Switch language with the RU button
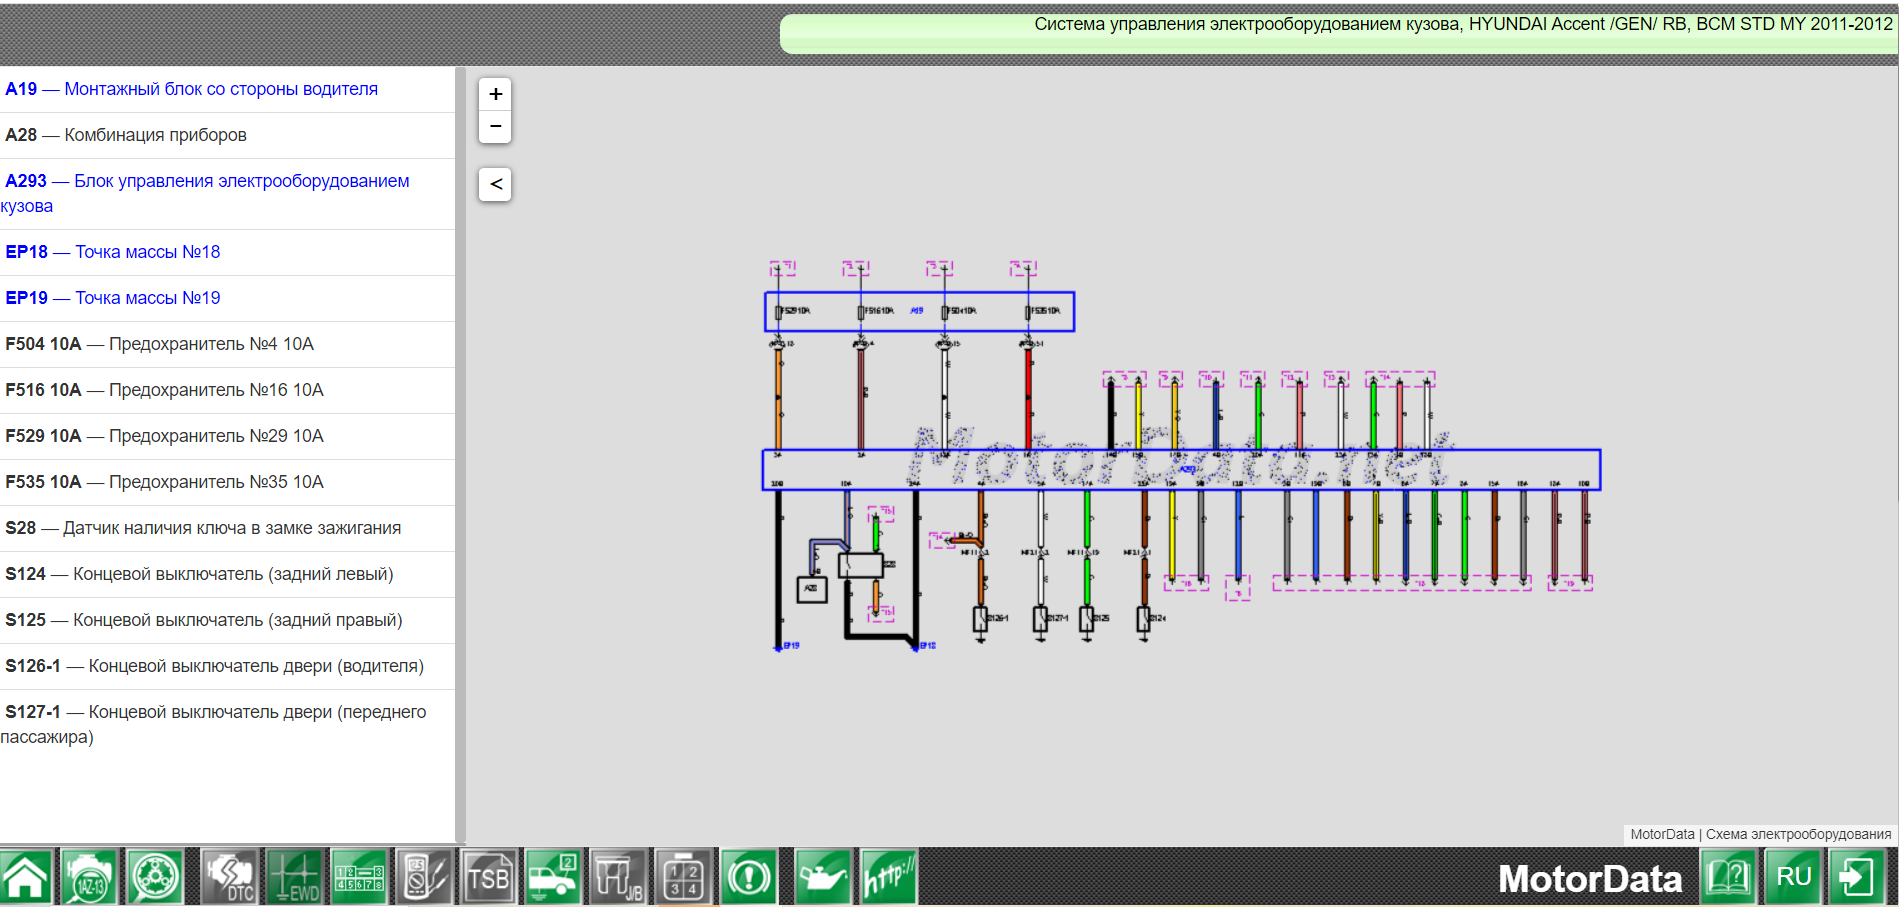1899x907 pixels. click(1793, 877)
